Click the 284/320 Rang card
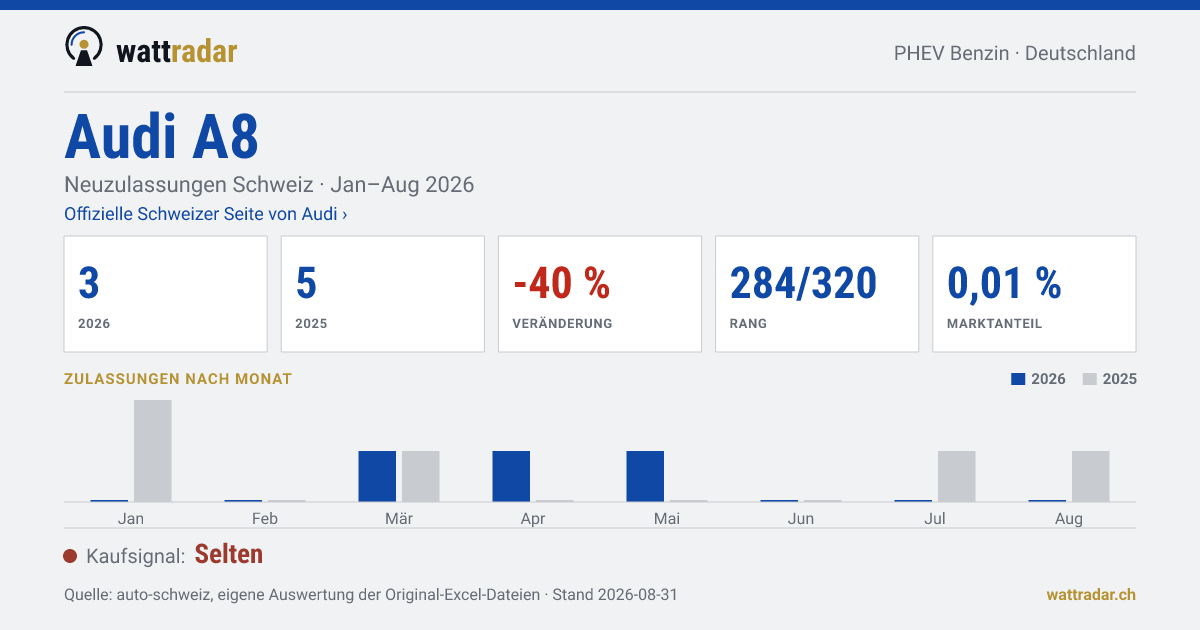This screenshot has width=1200, height=630. coord(817,294)
